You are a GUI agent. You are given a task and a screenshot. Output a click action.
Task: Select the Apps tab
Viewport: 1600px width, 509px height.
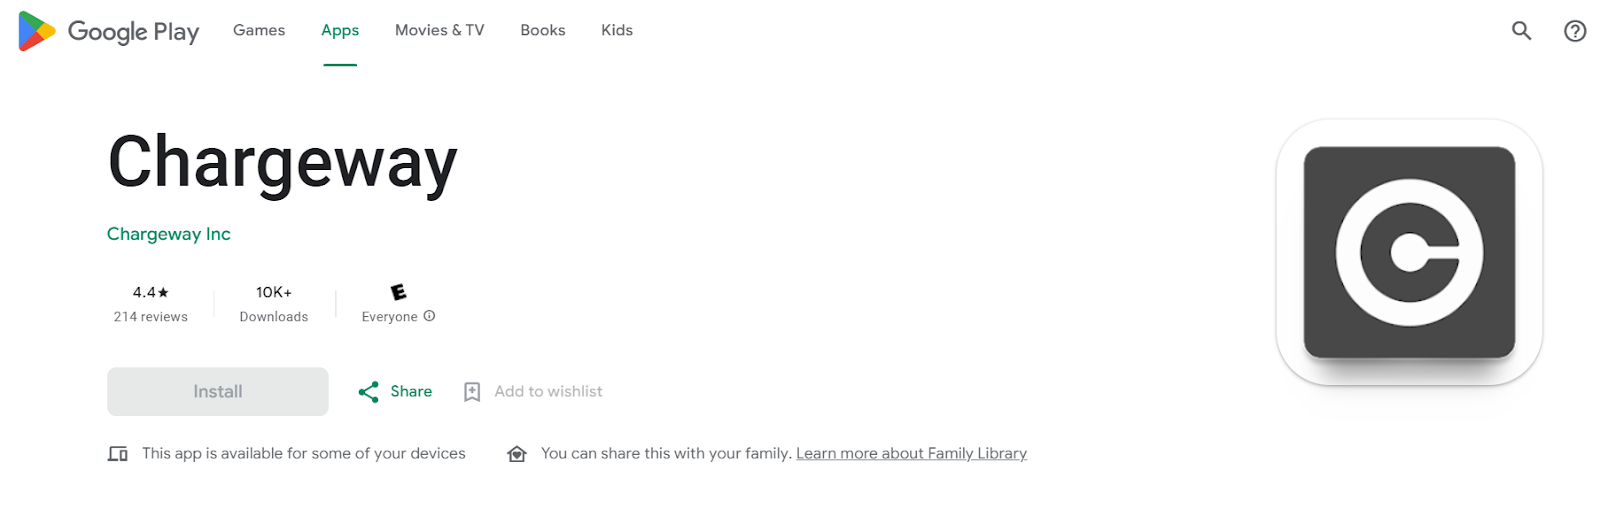point(340,30)
